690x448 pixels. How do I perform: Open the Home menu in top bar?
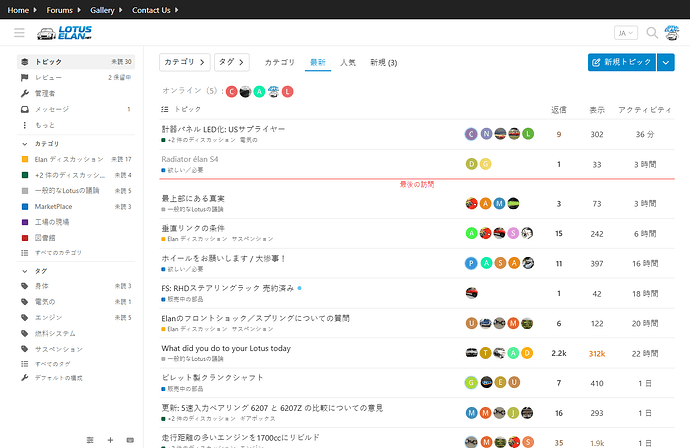point(22,10)
